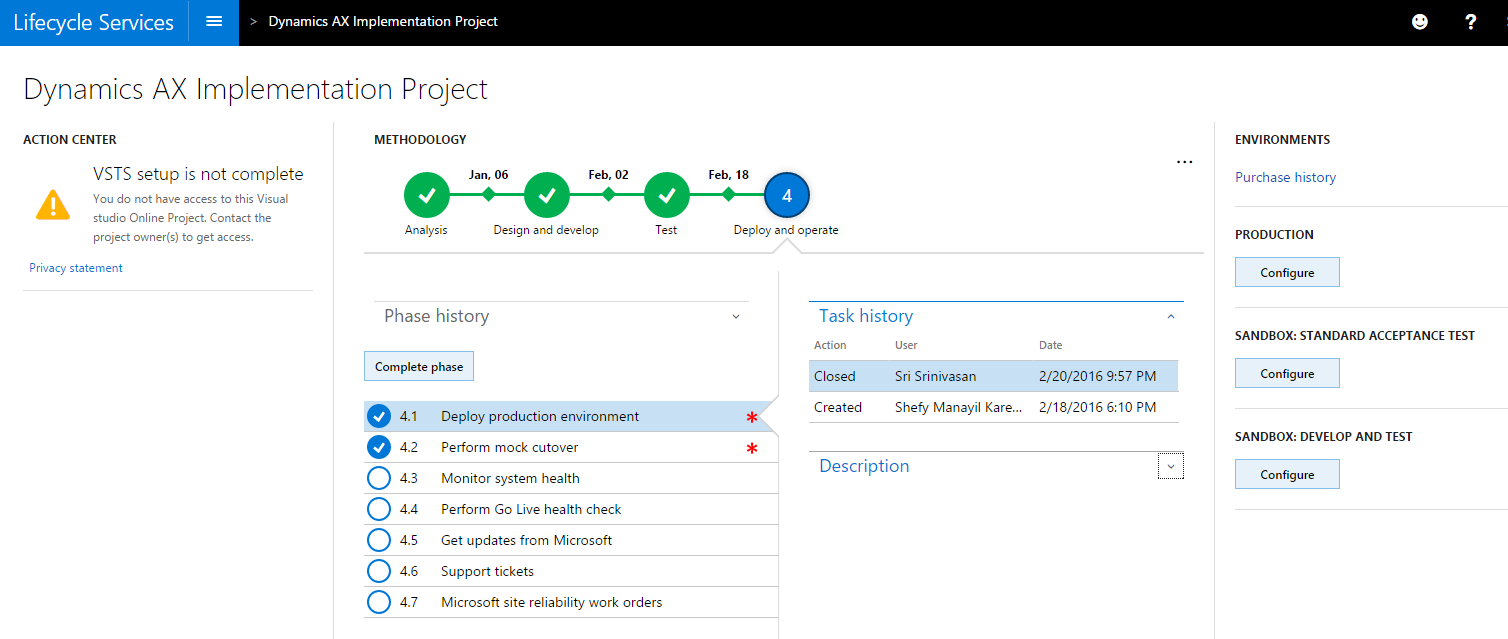Expand the Description section
1508x639 pixels.
[1171, 467]
